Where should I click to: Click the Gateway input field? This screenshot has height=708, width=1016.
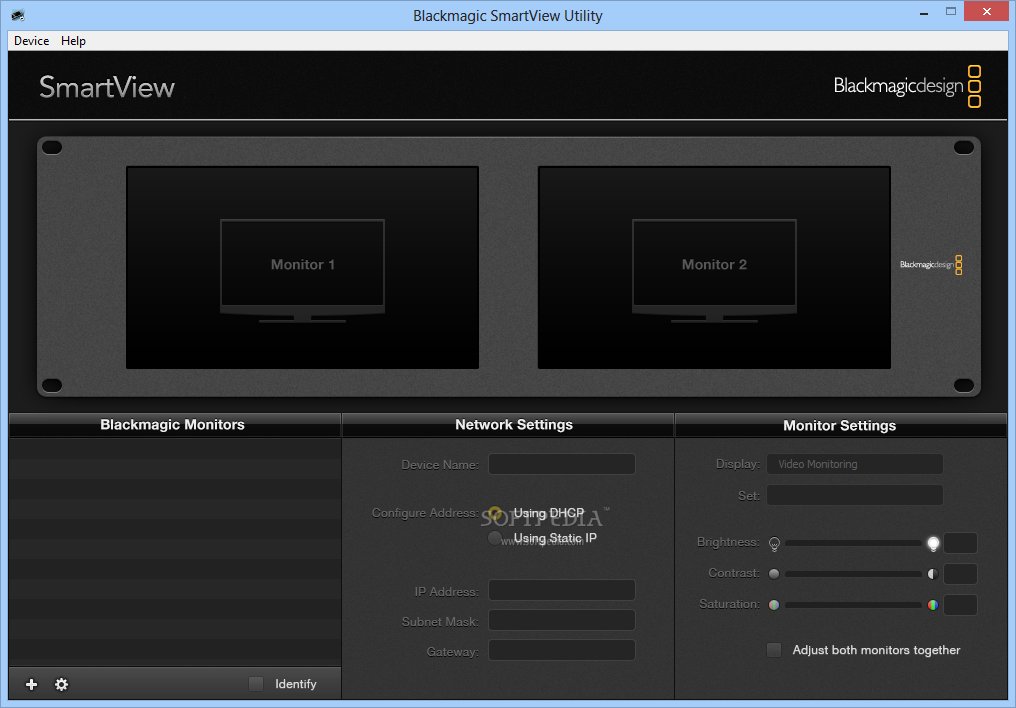click(x=562, y=651)
